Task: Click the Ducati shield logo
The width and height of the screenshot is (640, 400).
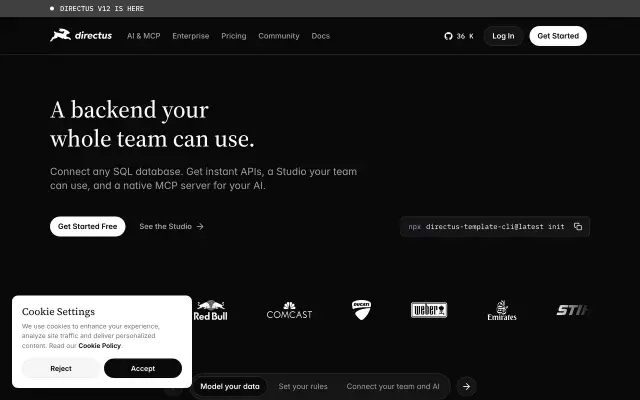Action: 361,310
